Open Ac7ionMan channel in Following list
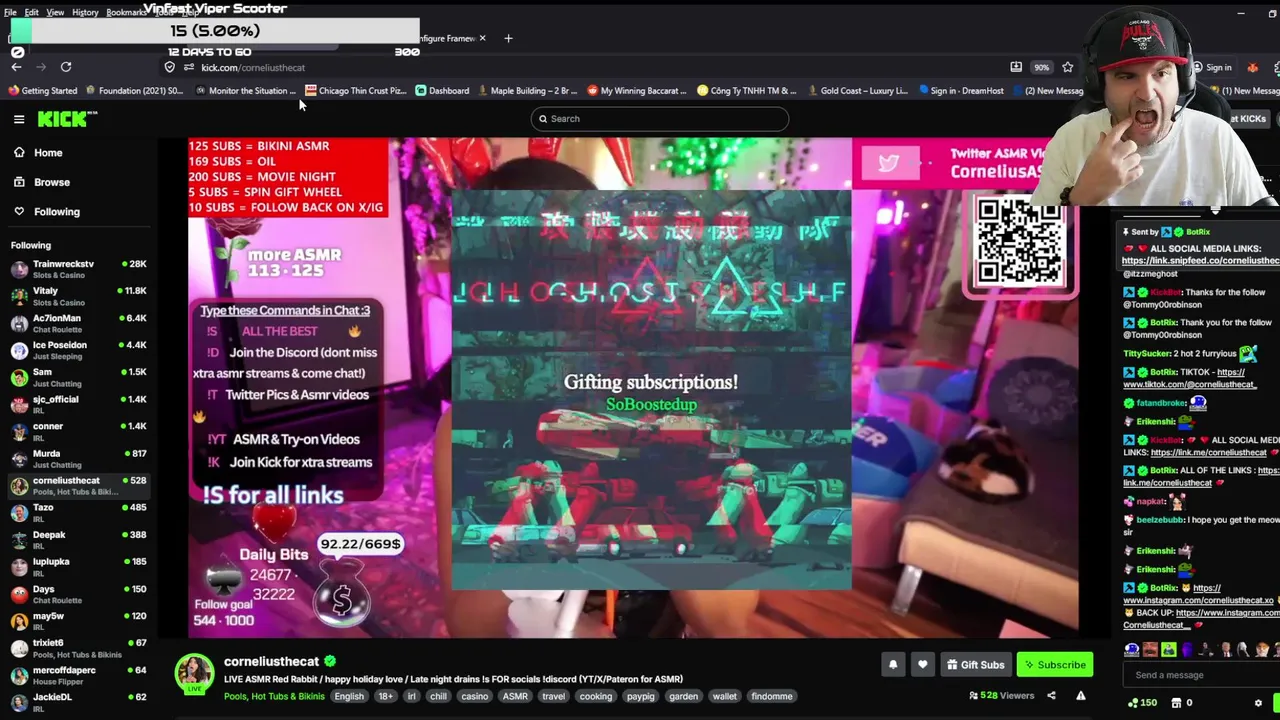Image resolution: width=1280 pixels, height=720 pixels. [78, 323]
